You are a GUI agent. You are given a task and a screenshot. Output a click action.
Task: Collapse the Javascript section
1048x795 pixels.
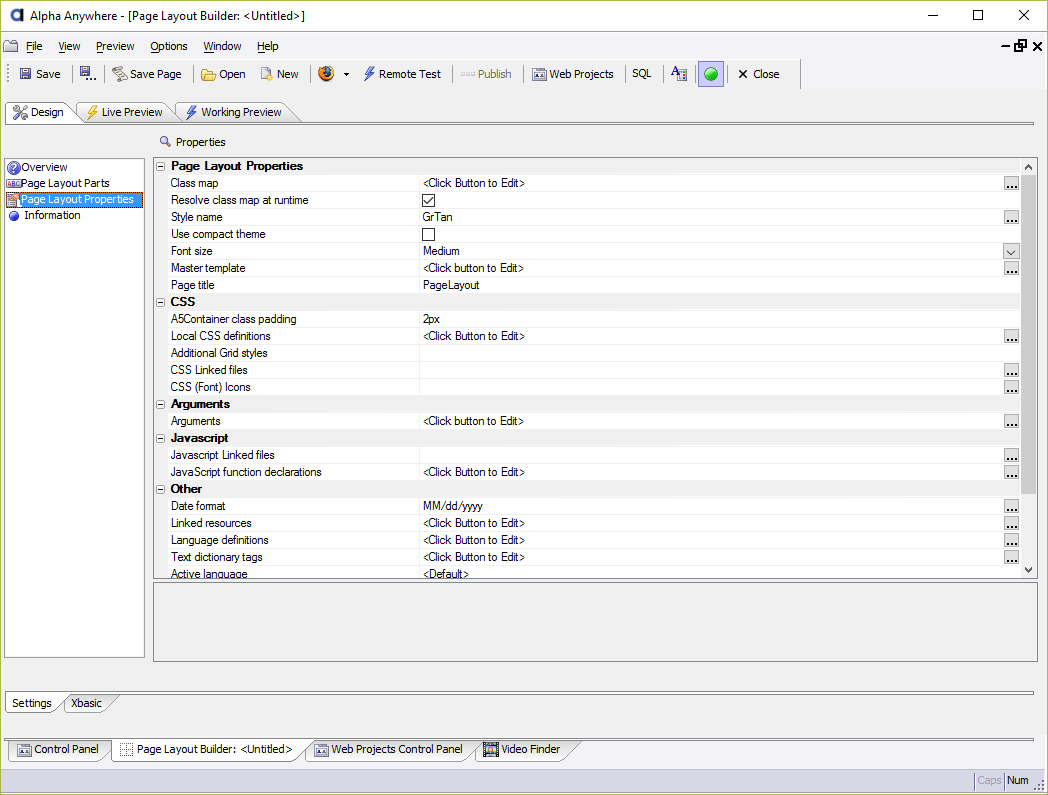pyautogui.click(x=160, y=439)
